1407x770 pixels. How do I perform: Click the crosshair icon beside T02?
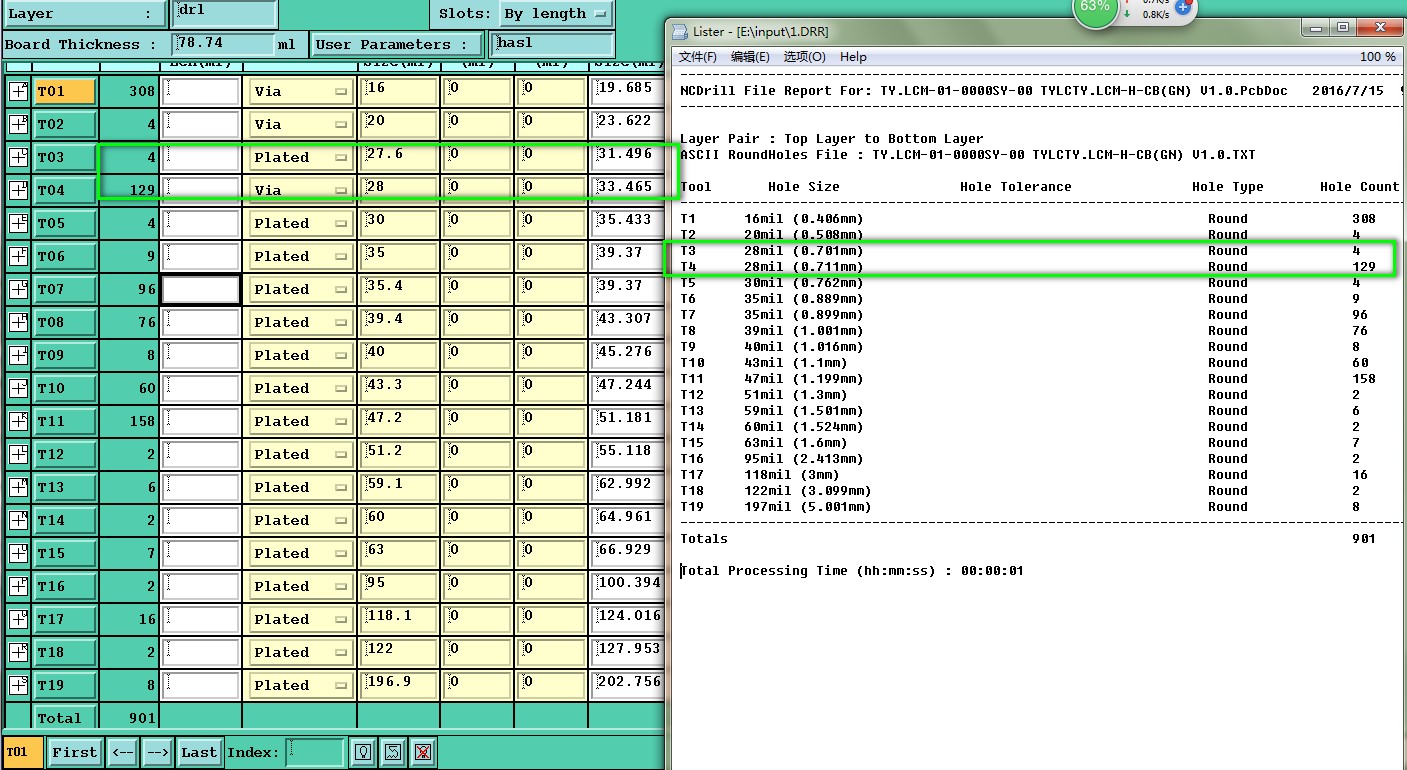pyautogui.click(x=19, y=124)
